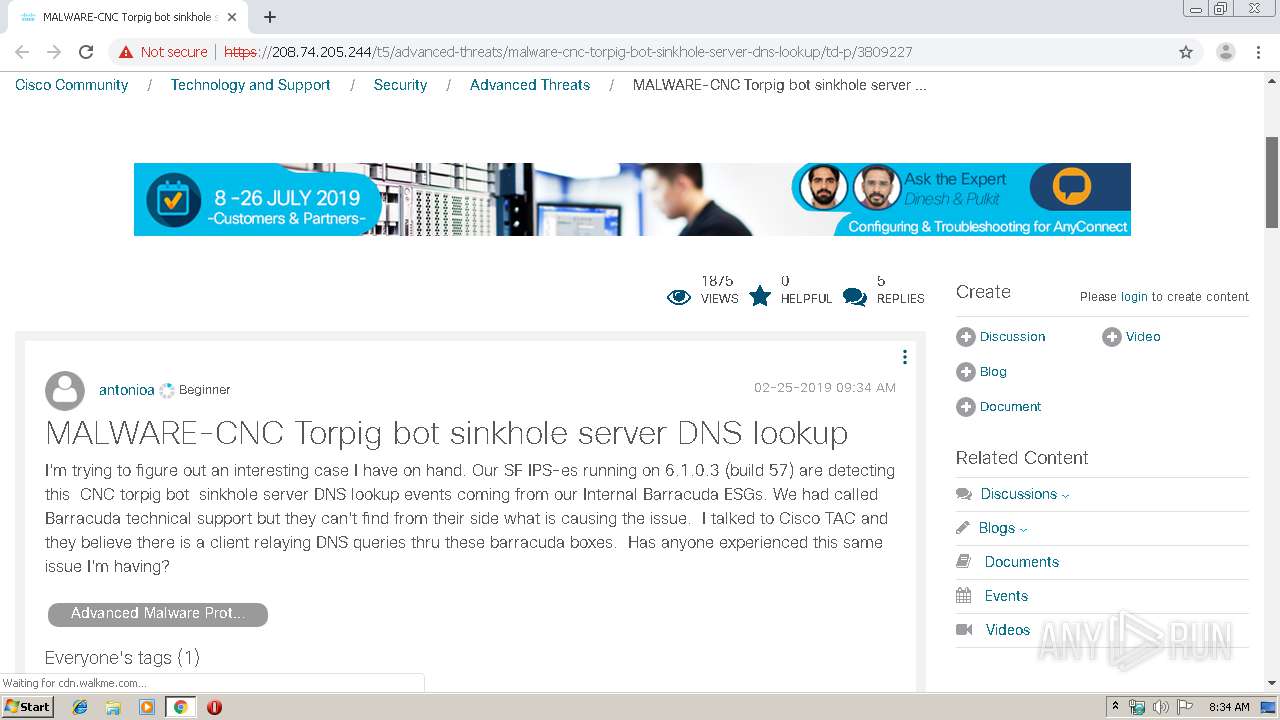This screenshot has height=720, width=1280.
Task: Go back with browser back arrow
Action: [22, 52]
